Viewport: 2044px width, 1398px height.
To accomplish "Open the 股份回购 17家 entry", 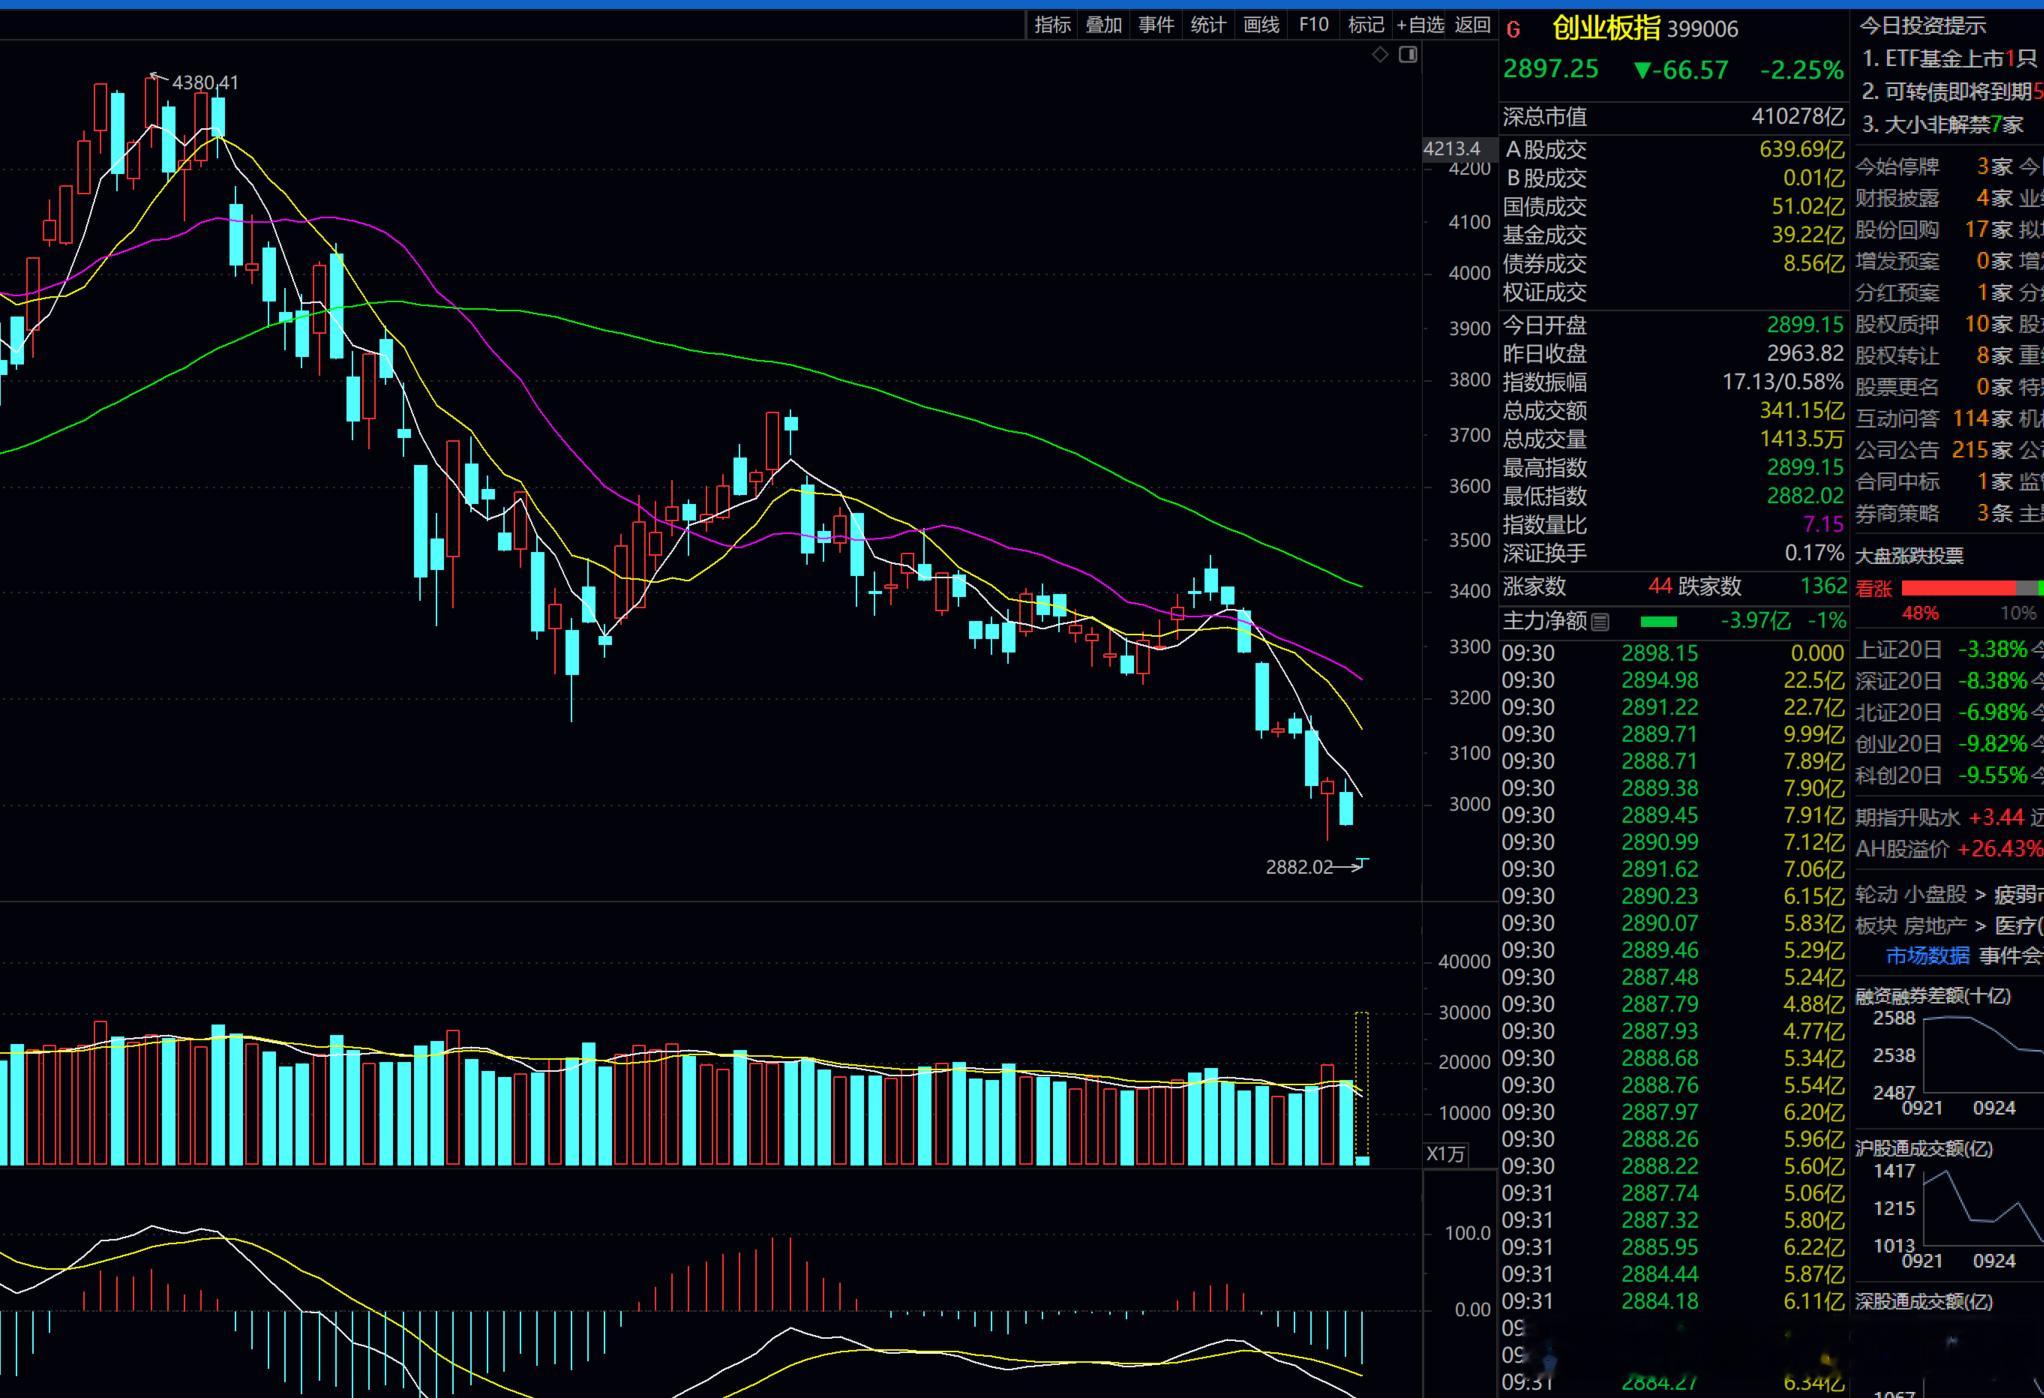I will (x=1934, y=230).
